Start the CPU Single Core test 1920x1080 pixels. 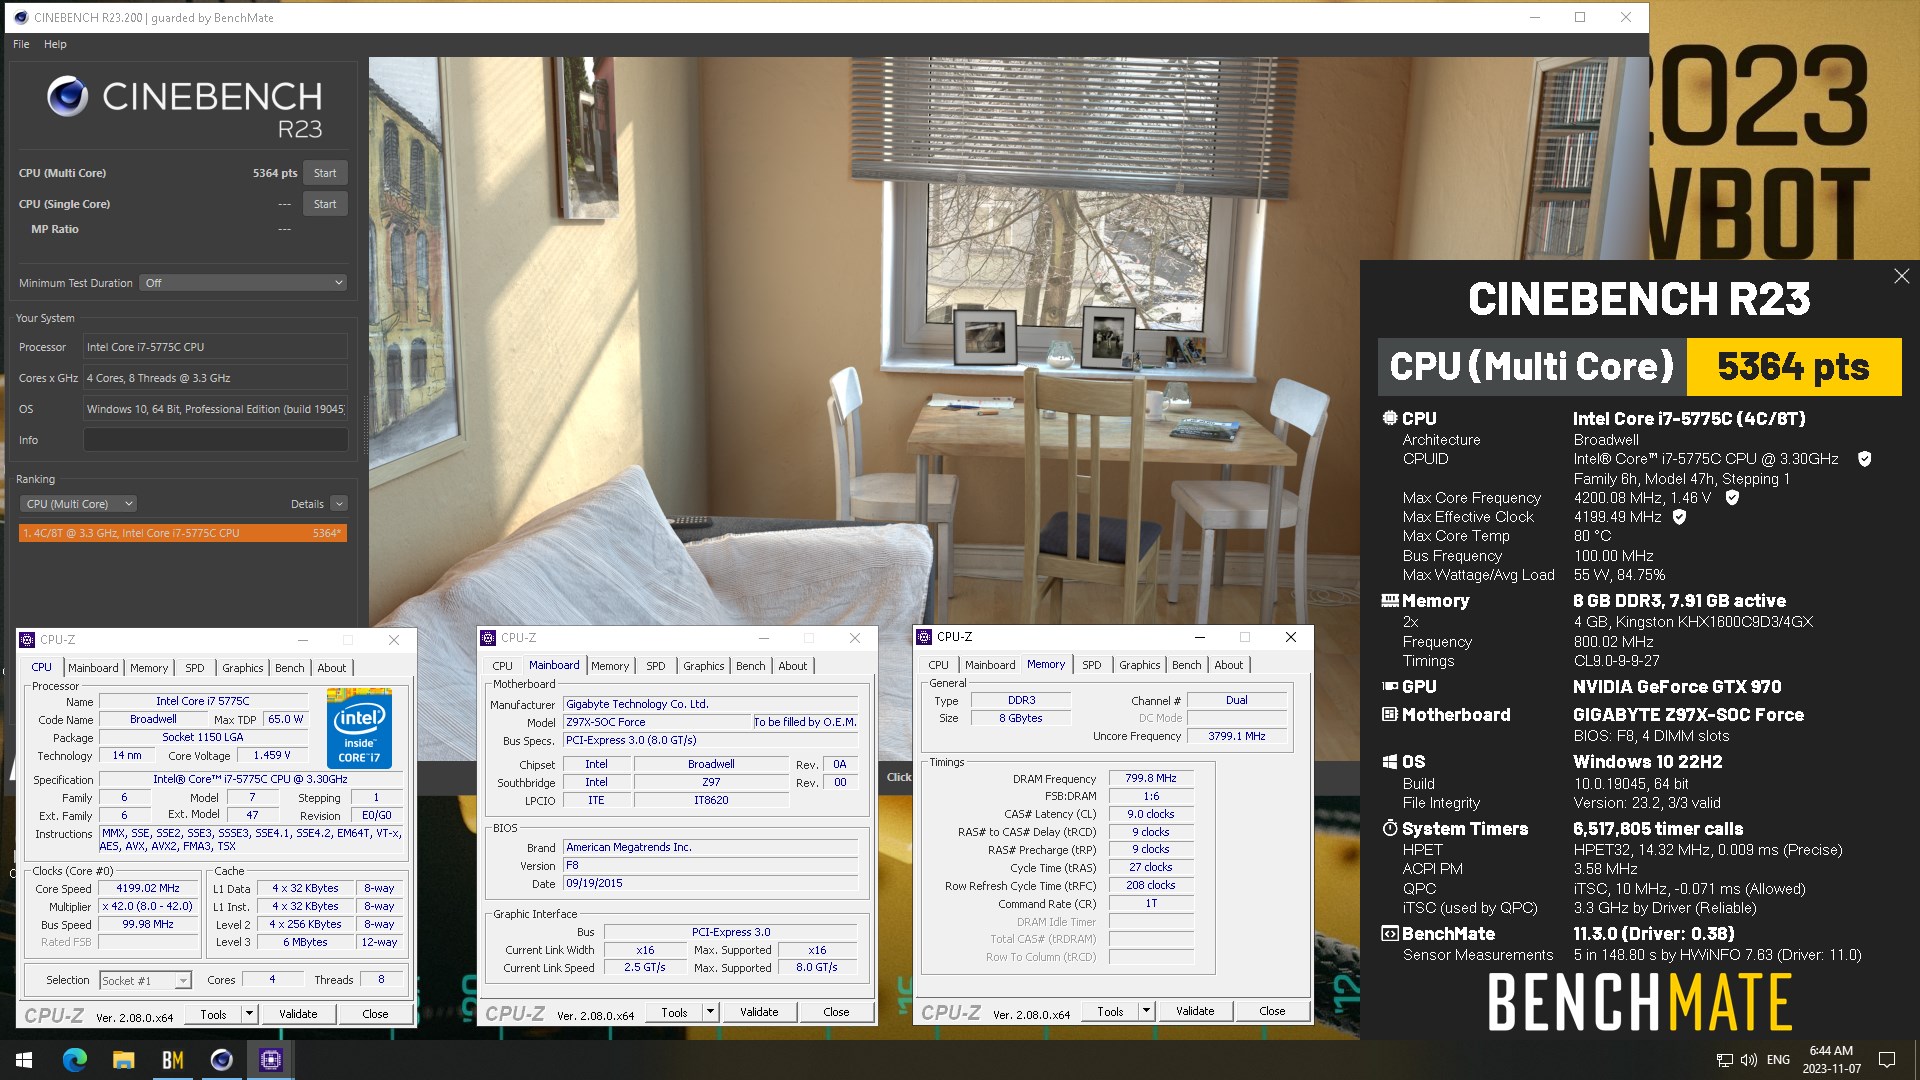[325, 204]
